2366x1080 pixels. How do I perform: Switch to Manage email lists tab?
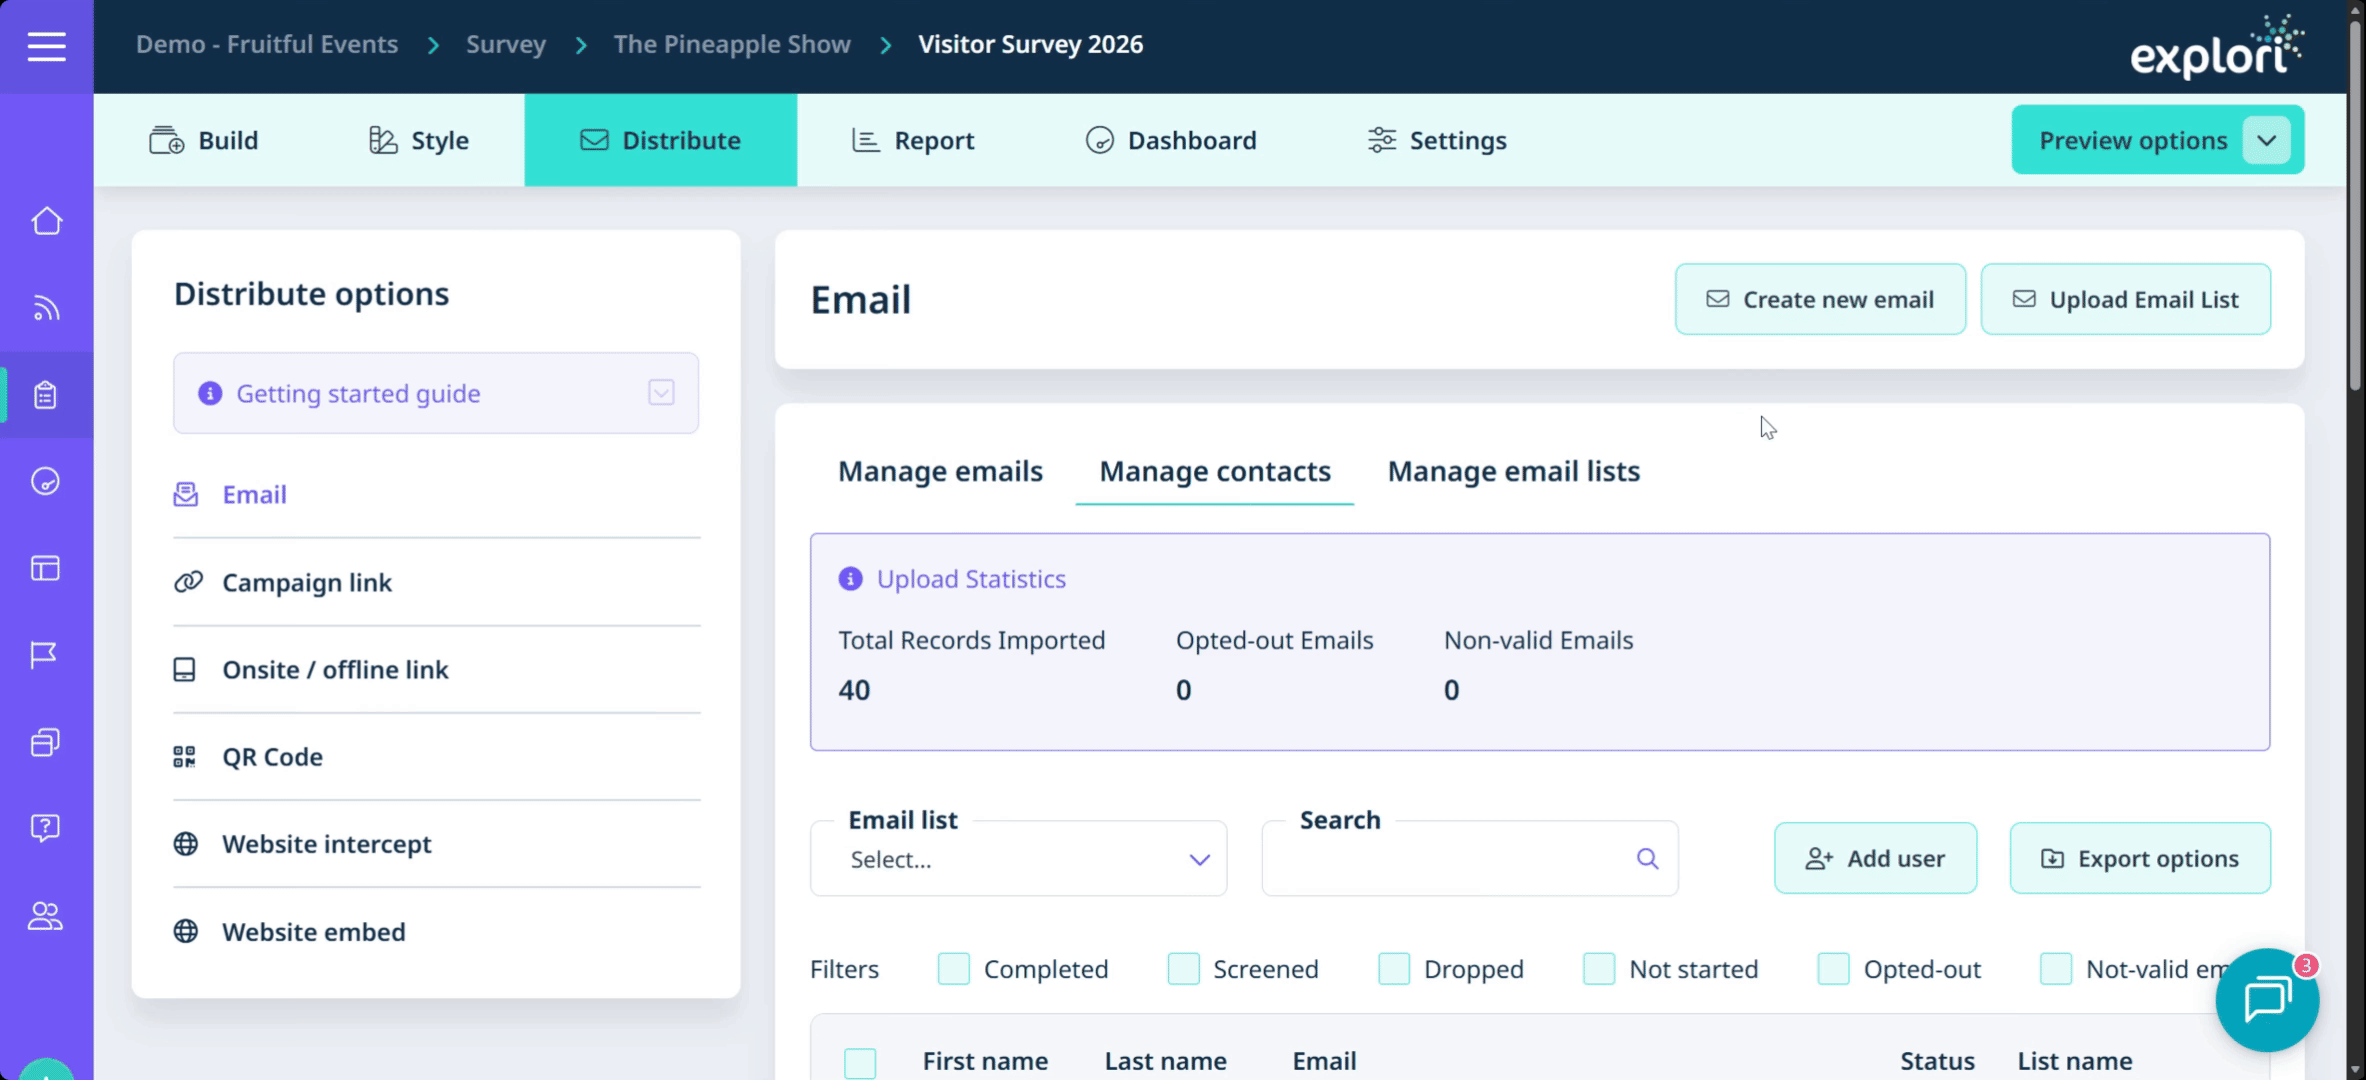1513,471
